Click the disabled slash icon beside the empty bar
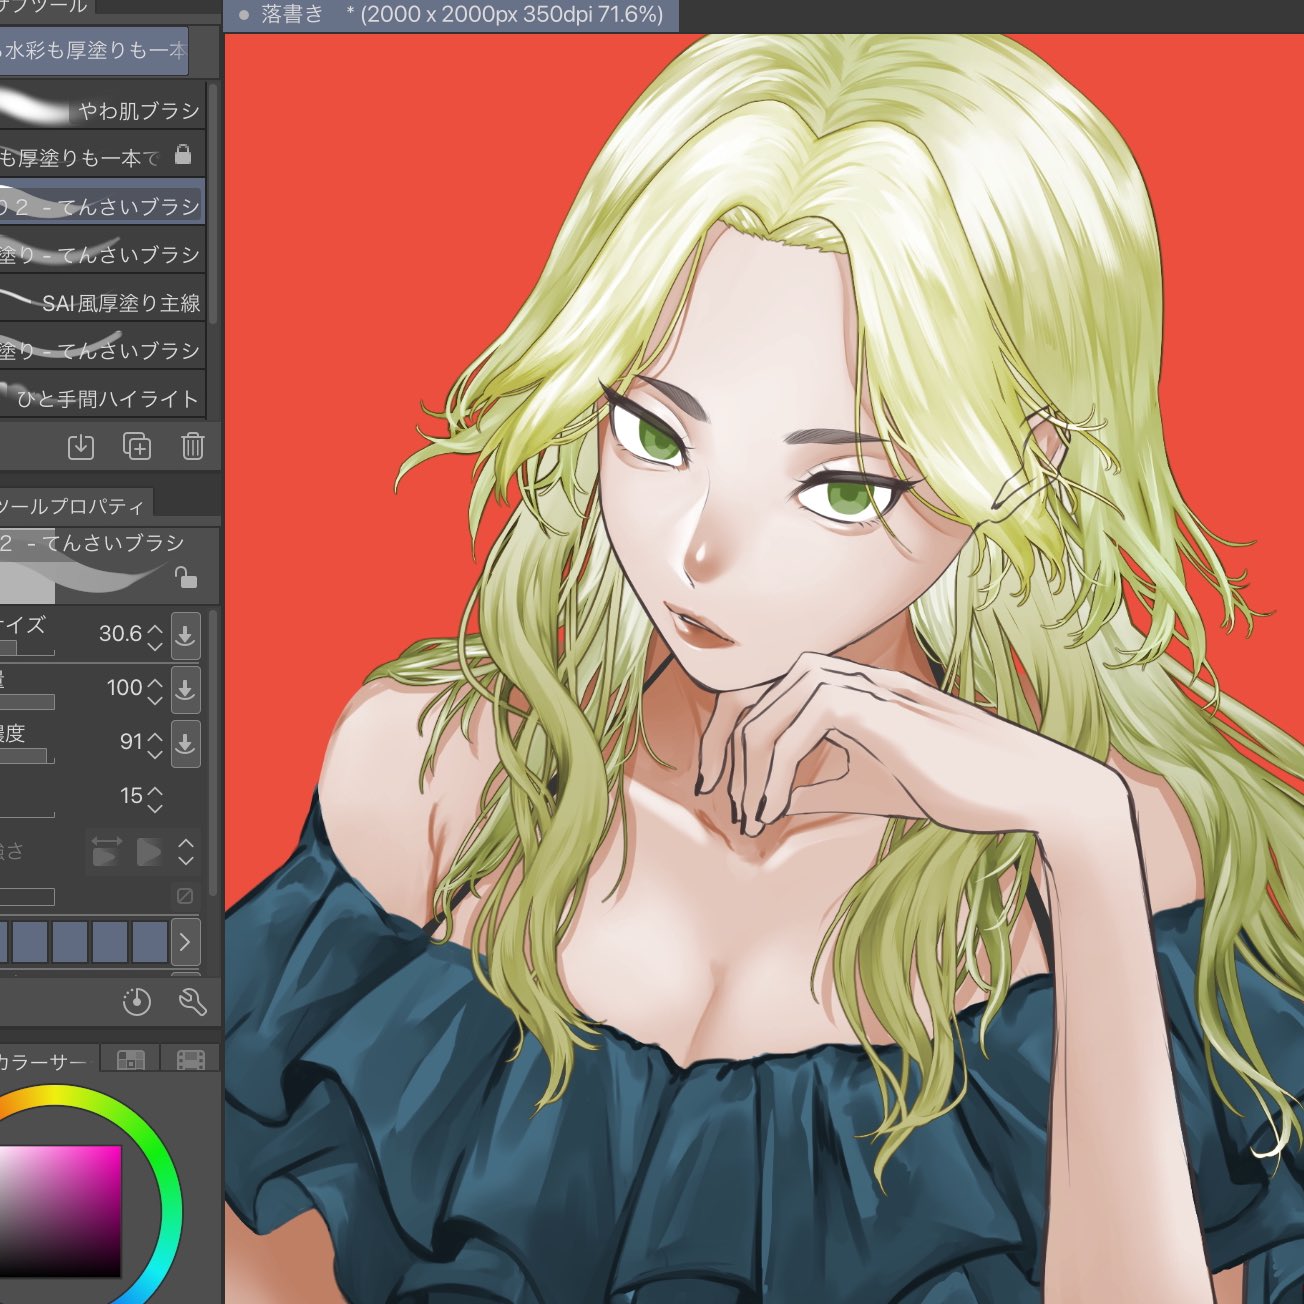The width and height of the screenshot is (1304, 1304). [185, 896]
